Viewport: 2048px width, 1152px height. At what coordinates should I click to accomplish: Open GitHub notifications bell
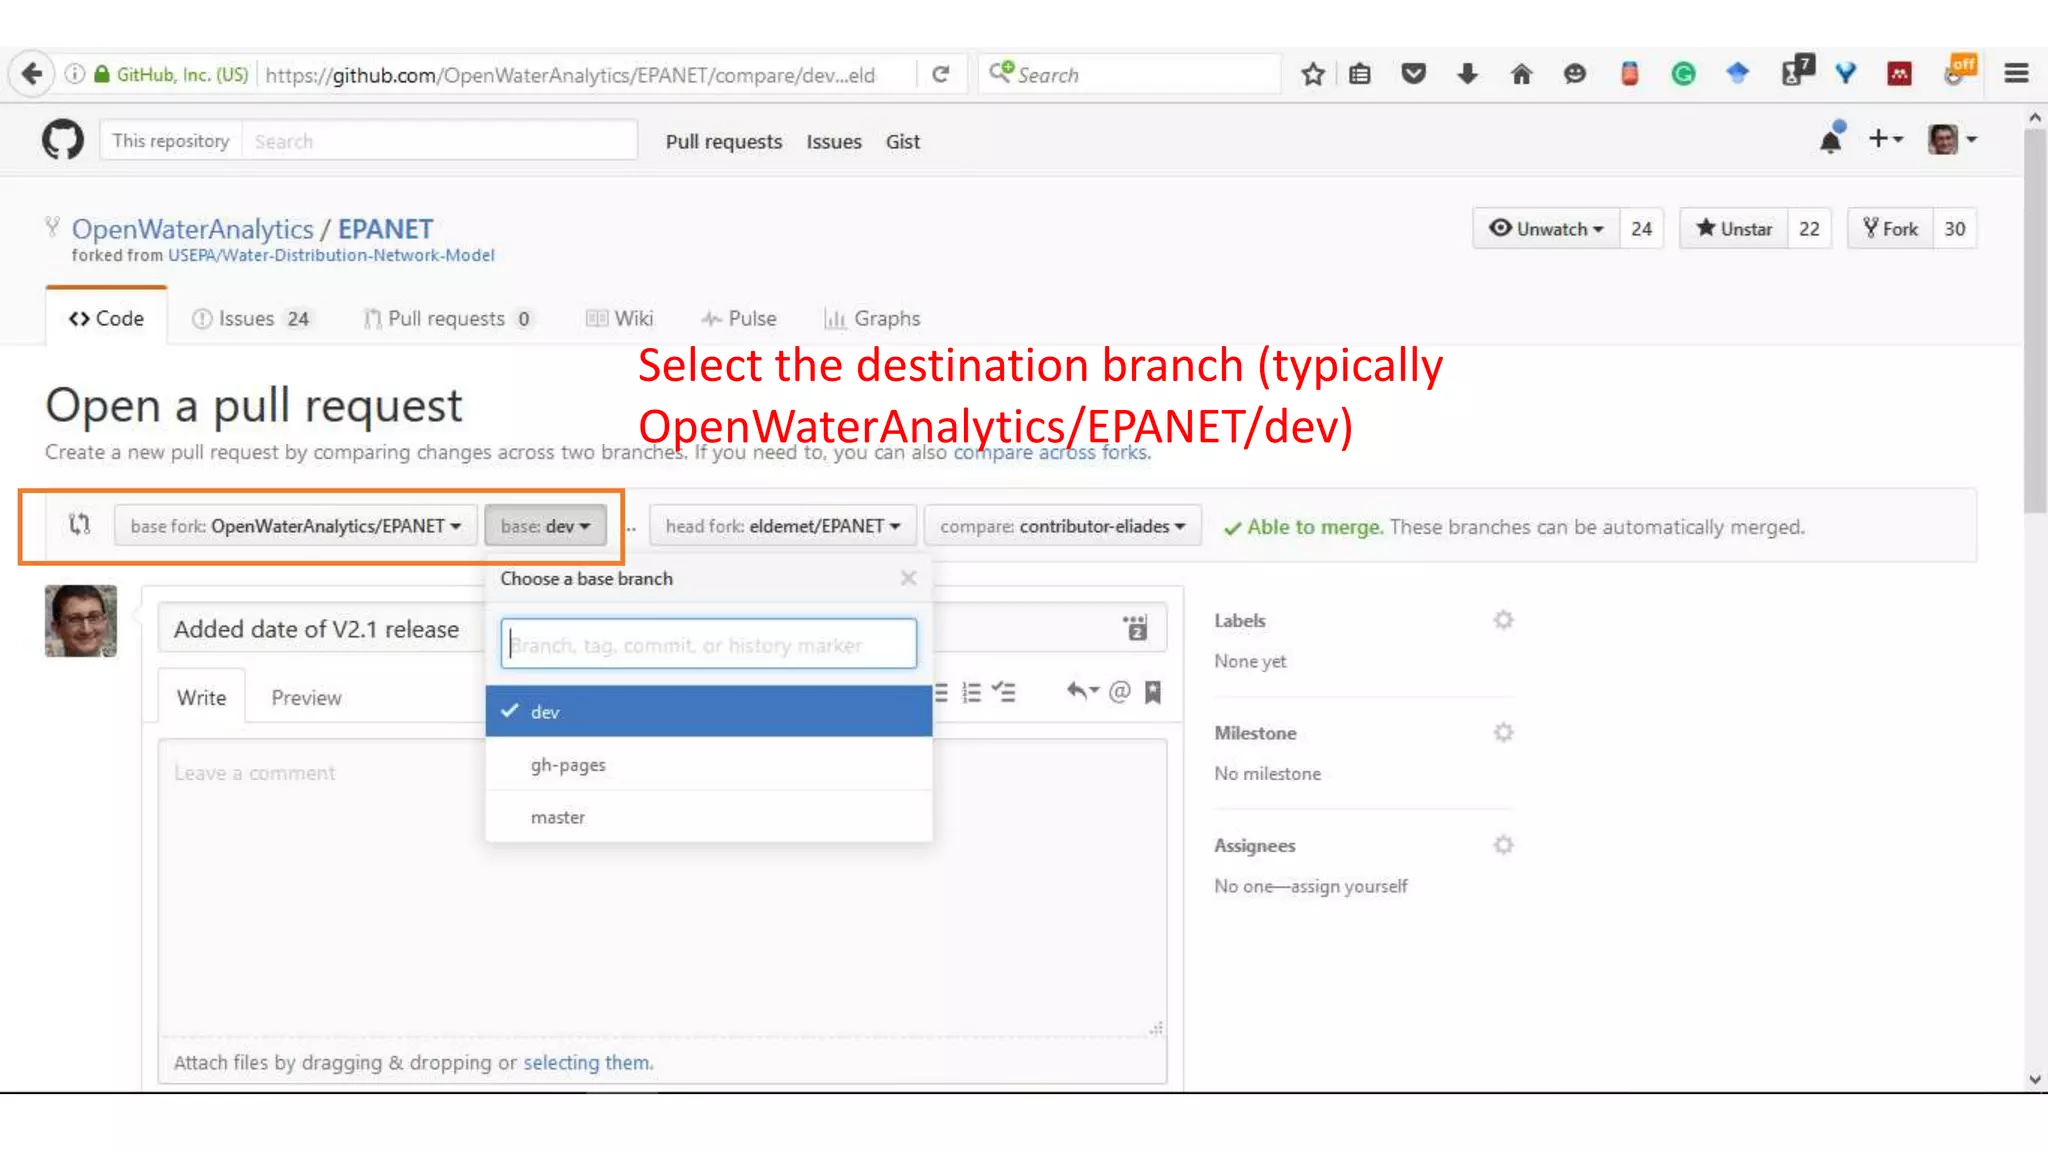tap(1831, 139)
